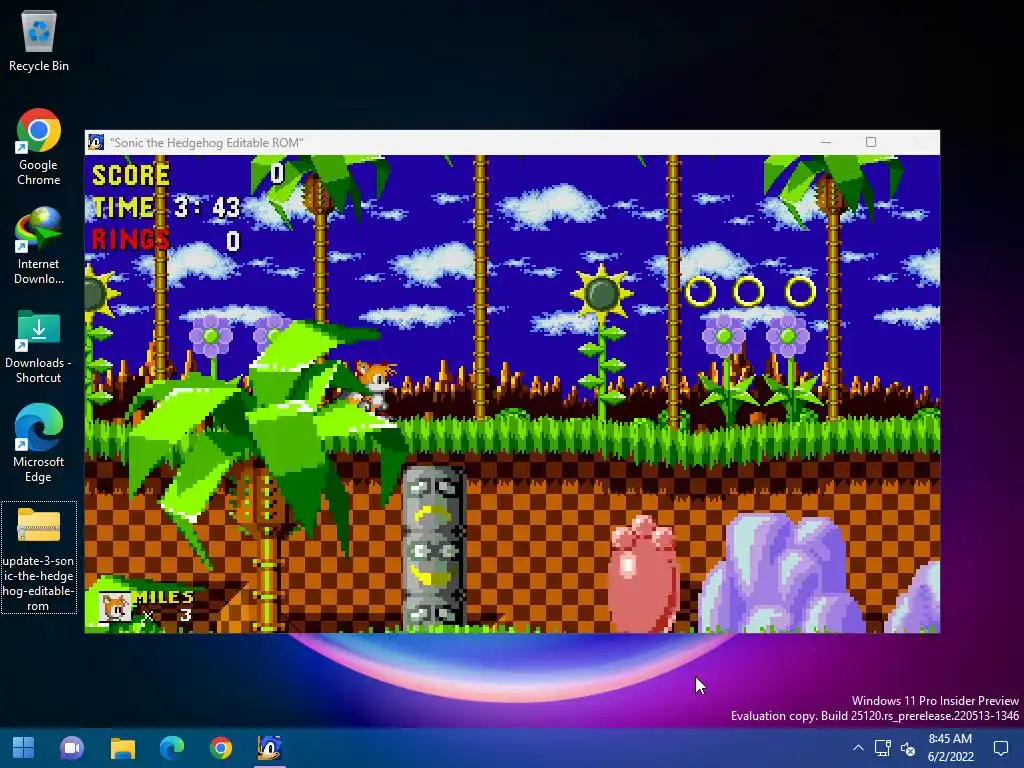Open the network status tray icon

point(883,748)
